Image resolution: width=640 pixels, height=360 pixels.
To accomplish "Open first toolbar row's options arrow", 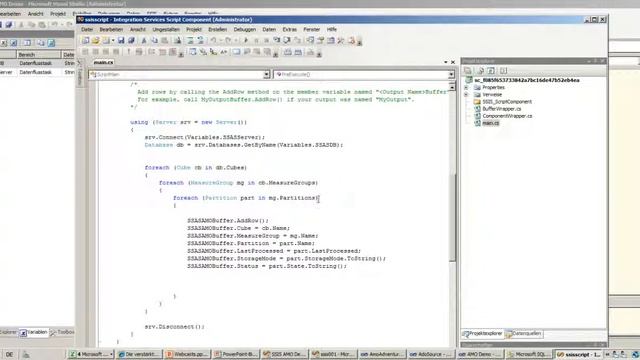I will click(x=359, y=42).
